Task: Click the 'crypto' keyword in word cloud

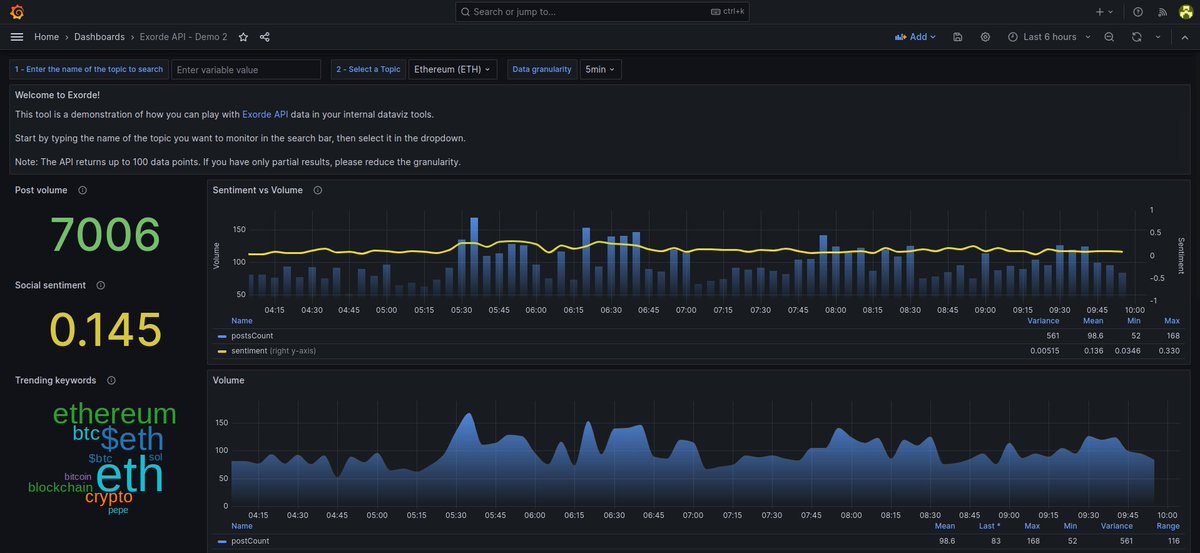Action: 109,497
